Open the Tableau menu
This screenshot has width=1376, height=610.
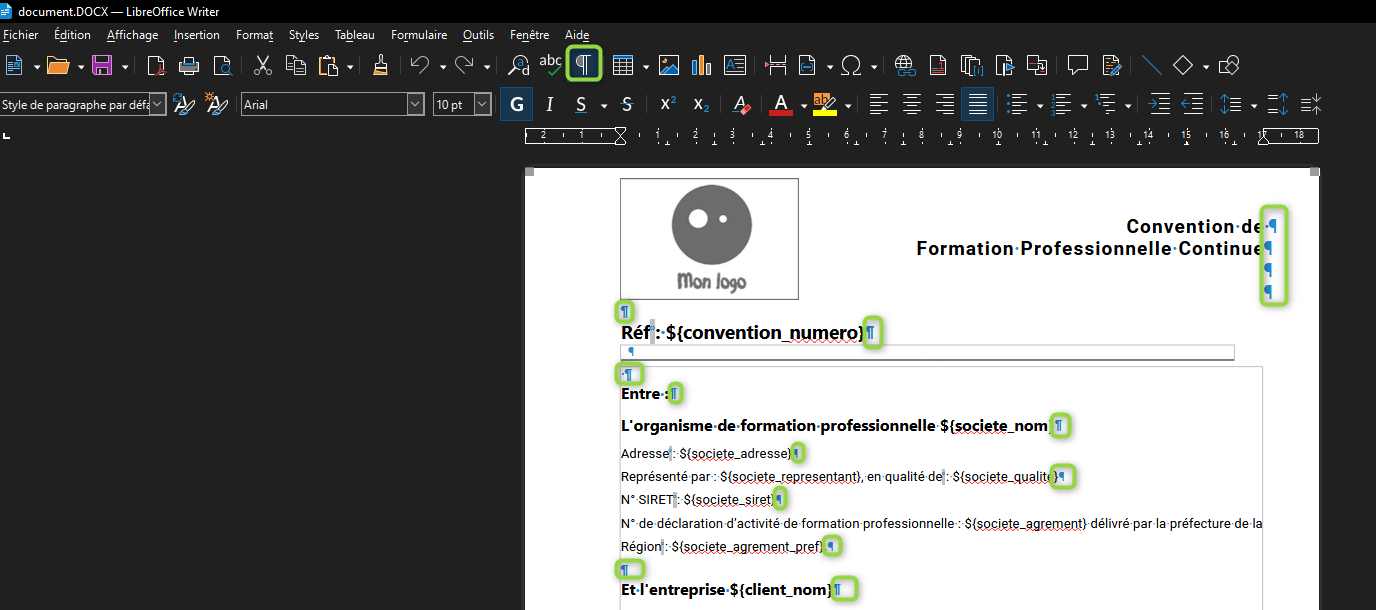tap(354, 35)
